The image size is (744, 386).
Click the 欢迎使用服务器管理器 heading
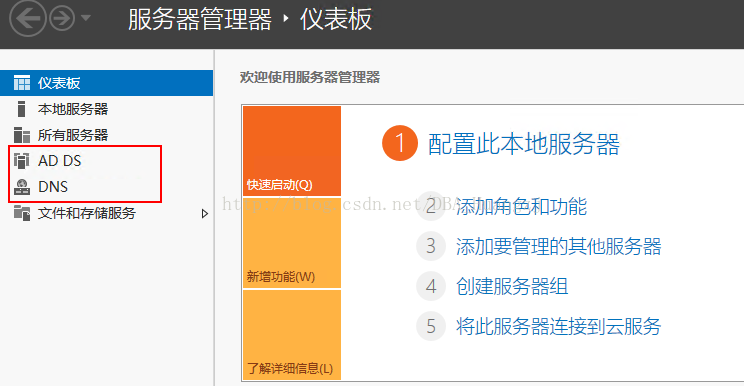point(310,77)
